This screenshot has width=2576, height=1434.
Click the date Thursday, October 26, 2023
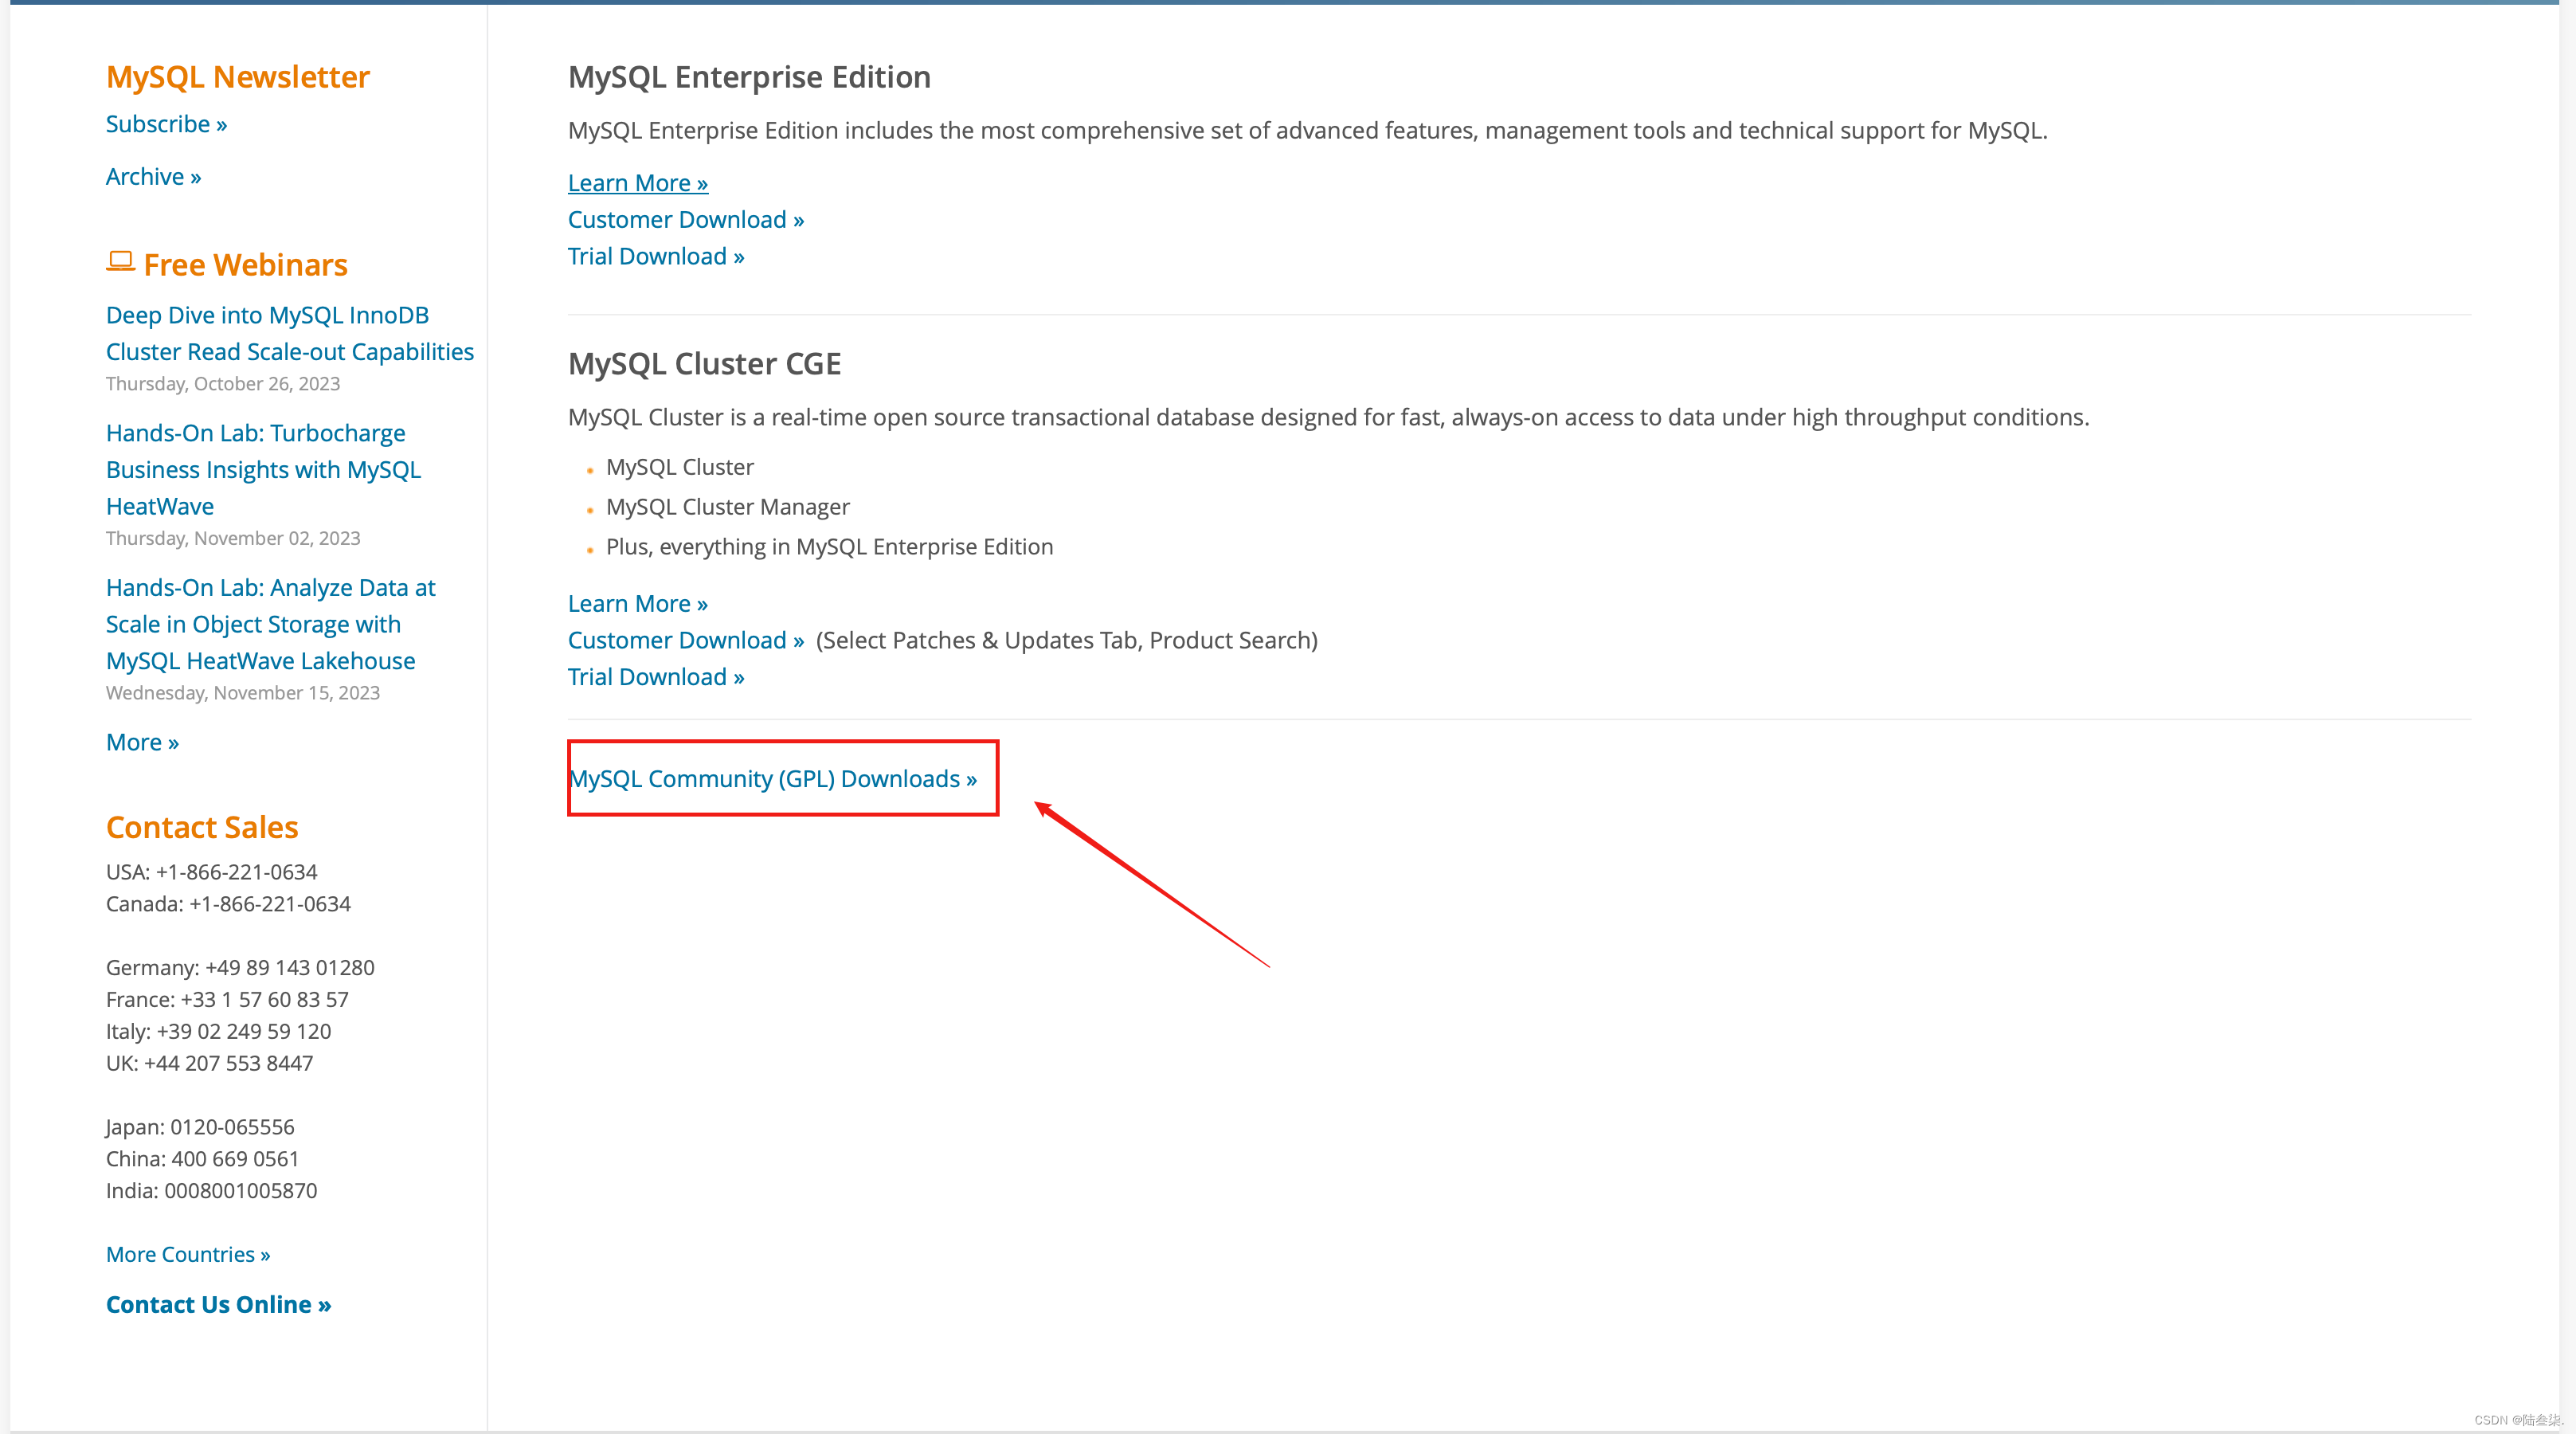click(223, 384)
